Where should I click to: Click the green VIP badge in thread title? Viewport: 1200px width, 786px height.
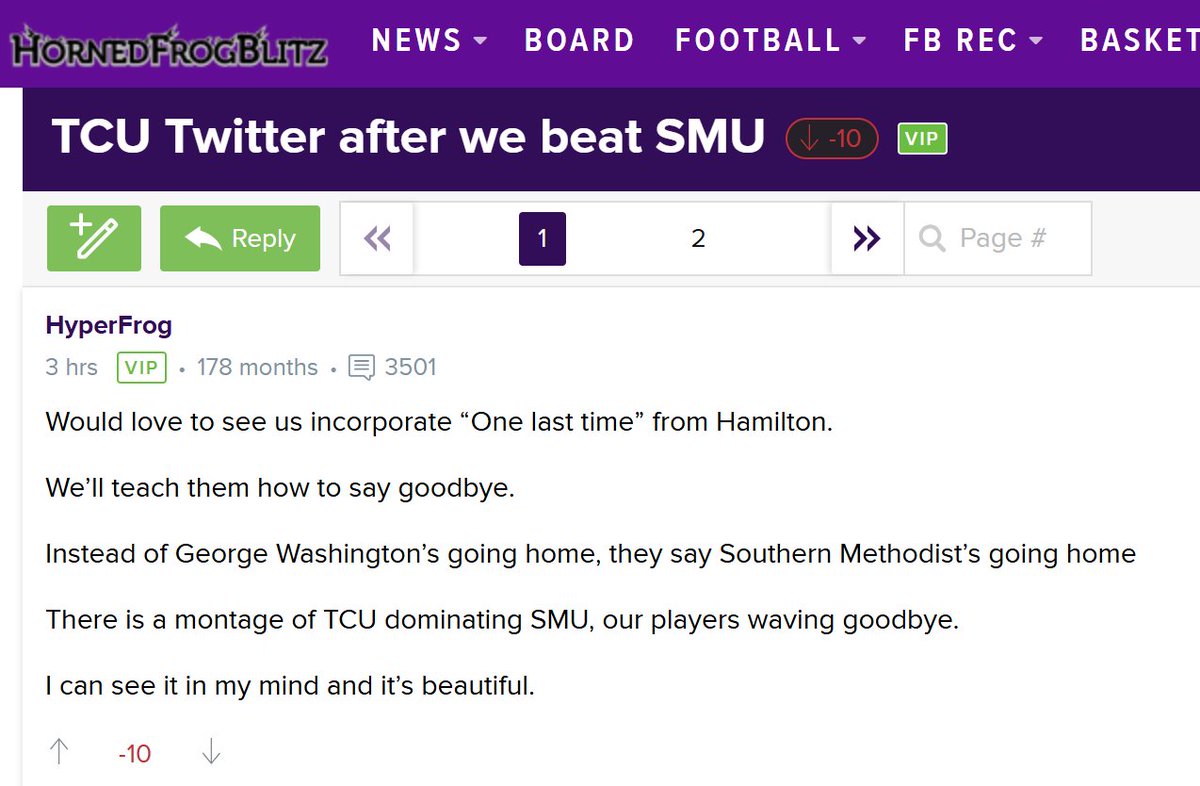[x=922, y=139]
